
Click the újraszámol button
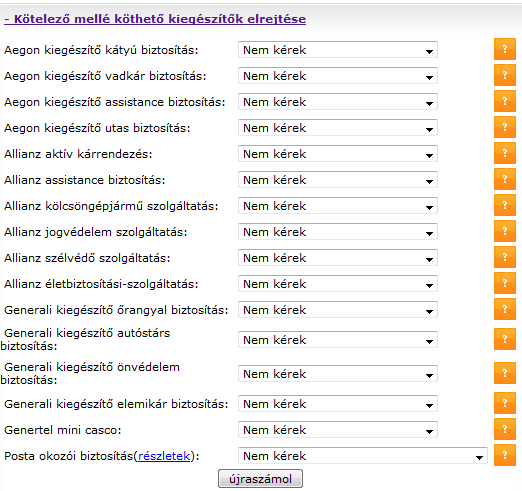pyautogui.click(x=260, y=479)
